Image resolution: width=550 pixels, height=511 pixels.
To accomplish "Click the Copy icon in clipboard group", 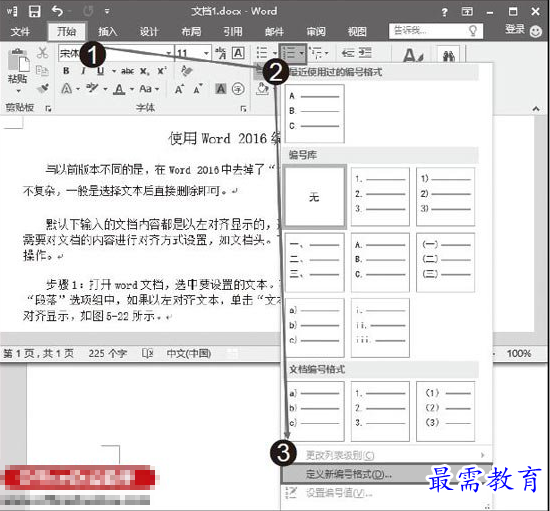I will coord(42,71).
